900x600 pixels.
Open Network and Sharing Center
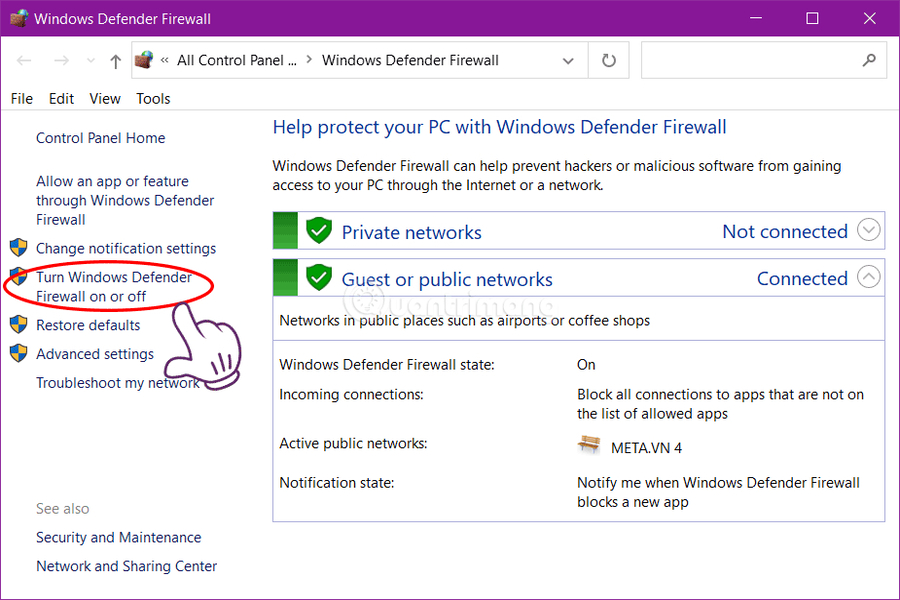tap(126, 566)
